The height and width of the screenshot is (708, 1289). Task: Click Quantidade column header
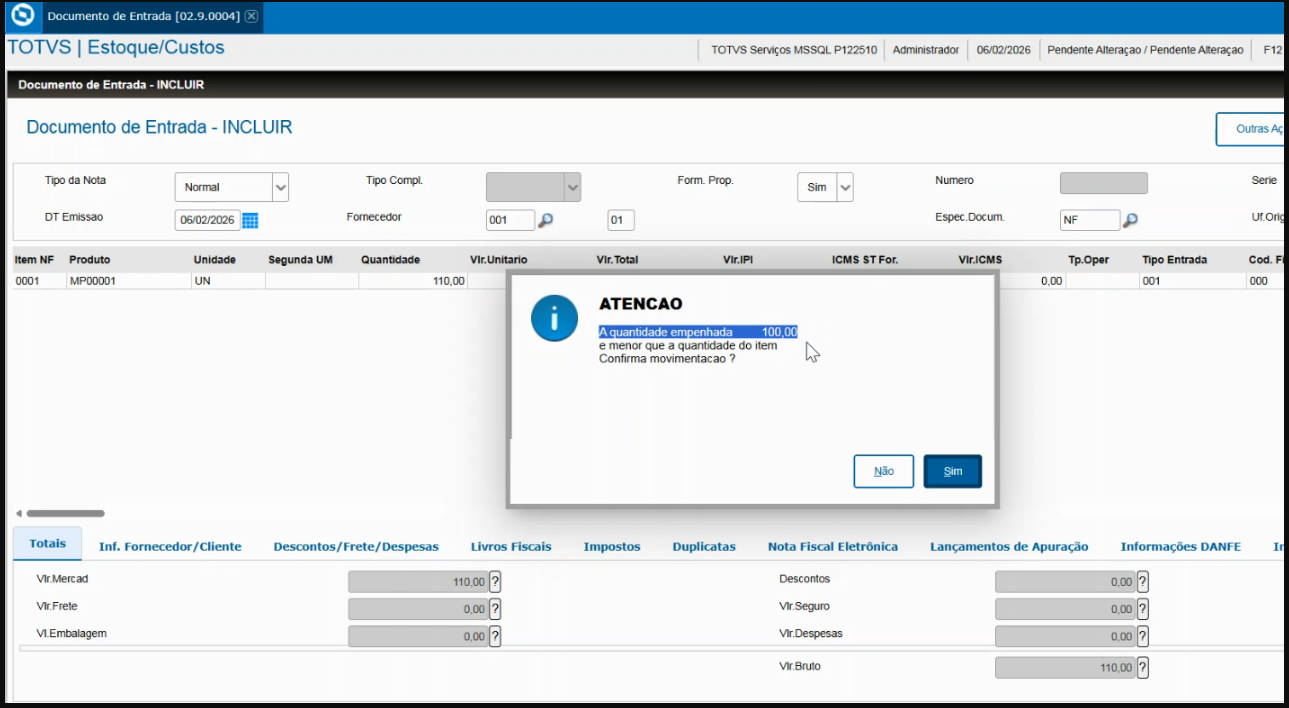[x=390, y=260]
